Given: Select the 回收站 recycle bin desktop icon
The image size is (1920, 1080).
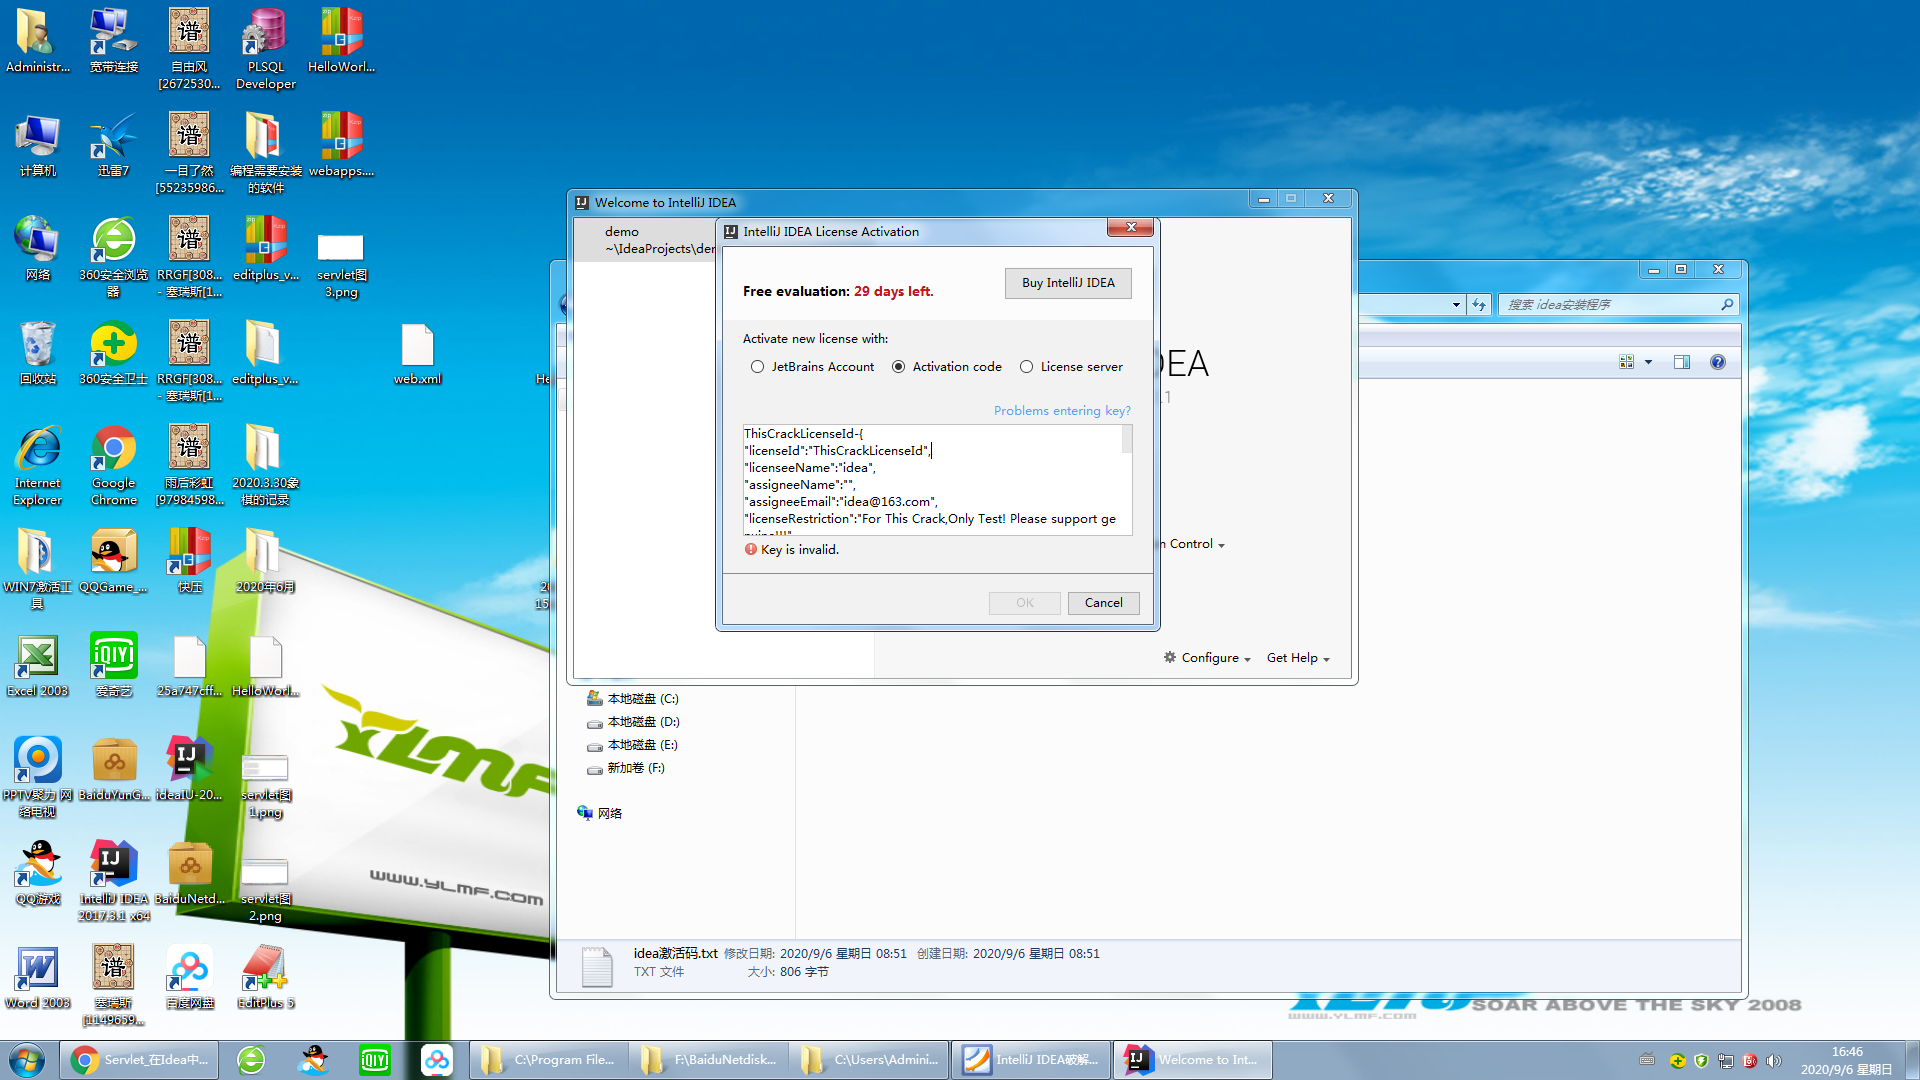Looking at the screenshot, I should tap(38, 353).
